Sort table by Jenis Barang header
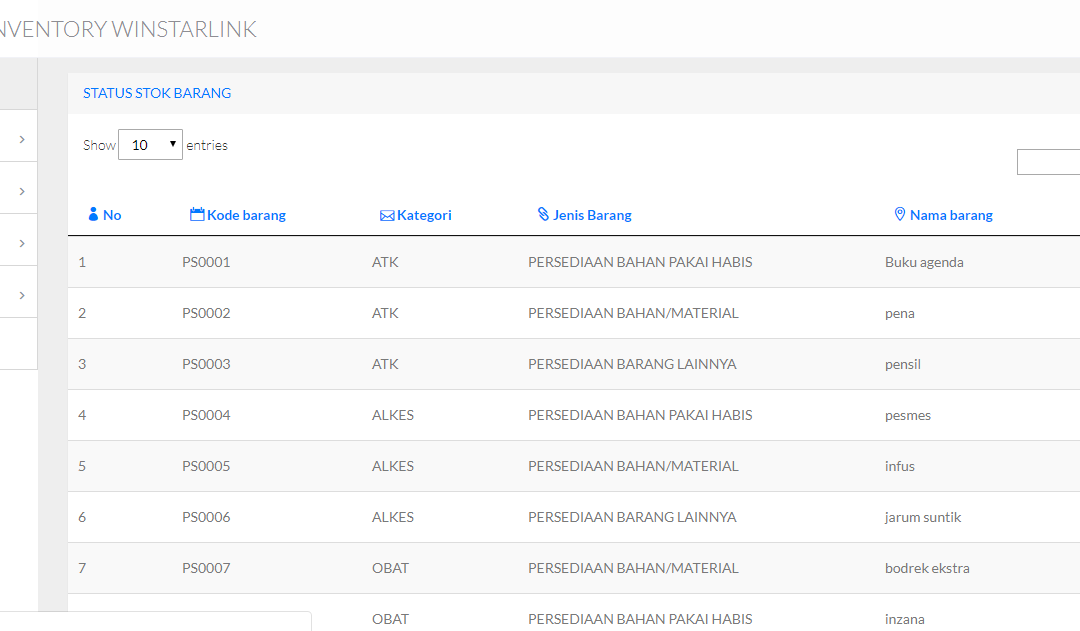 pyautogui.click(x=592, y=215)
